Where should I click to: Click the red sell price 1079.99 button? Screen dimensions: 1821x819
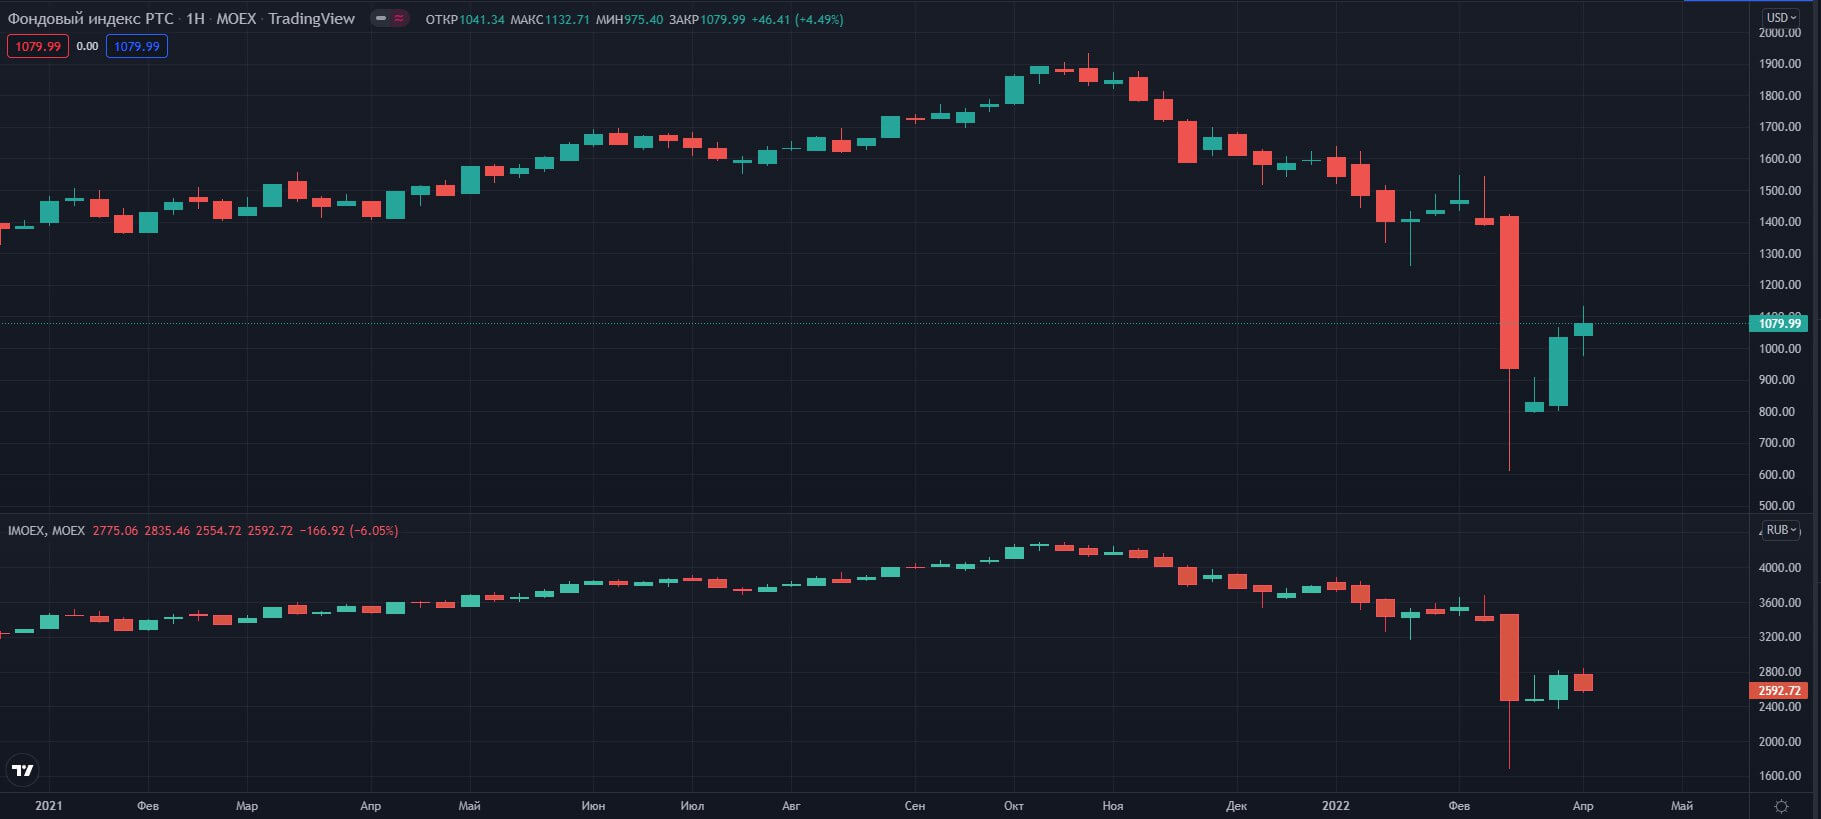[x=38, y=46]
